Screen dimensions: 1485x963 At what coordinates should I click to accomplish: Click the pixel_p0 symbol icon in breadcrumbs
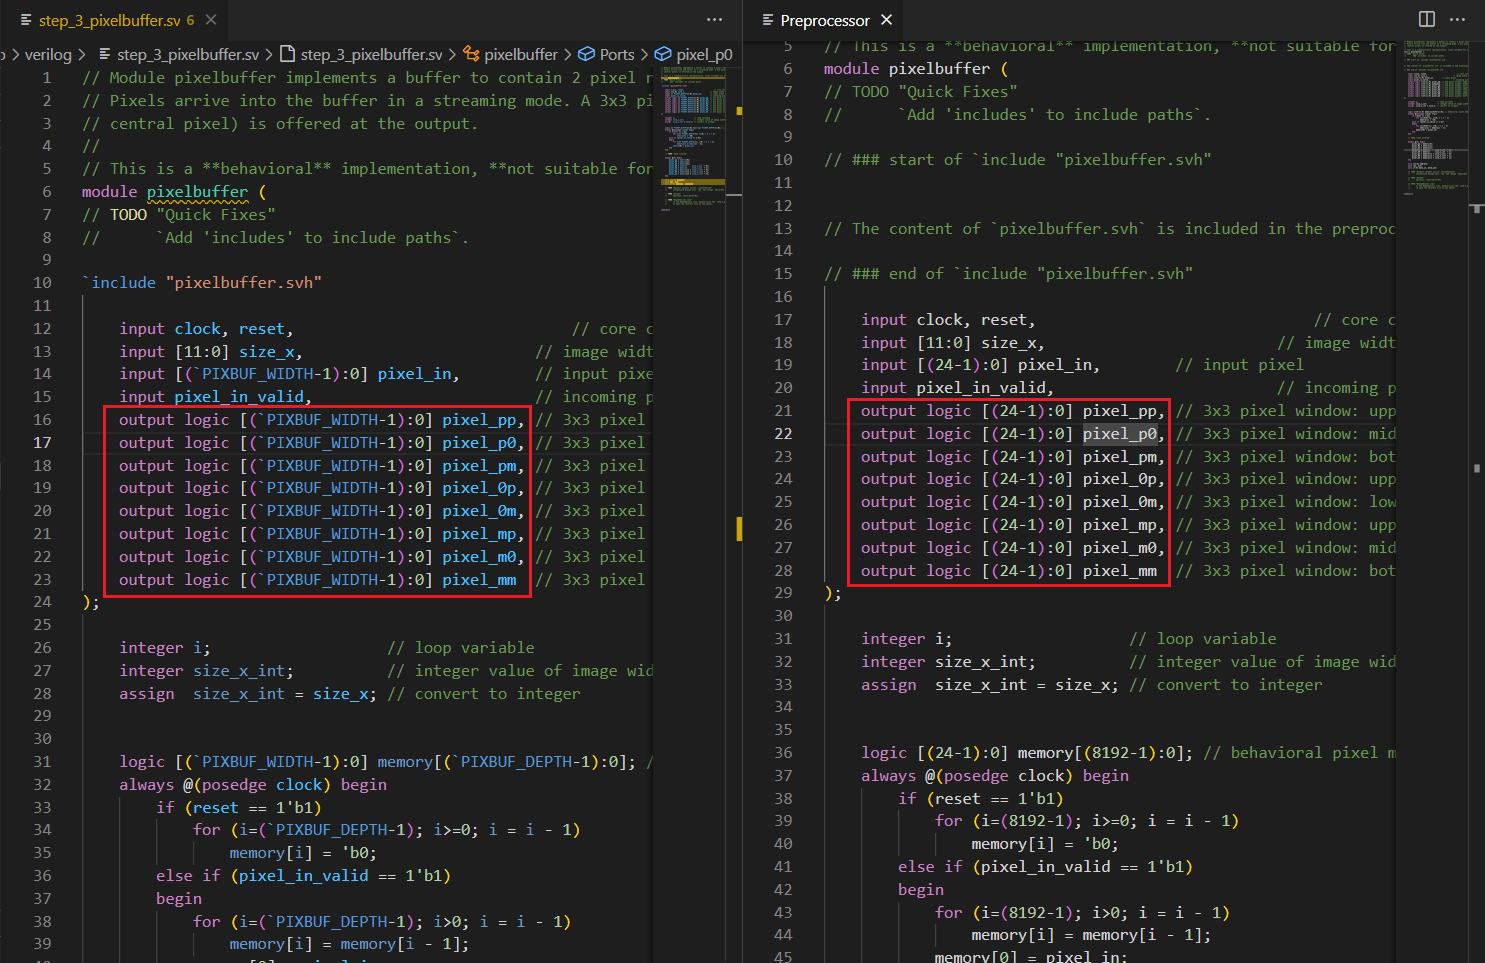coord(663,54)
